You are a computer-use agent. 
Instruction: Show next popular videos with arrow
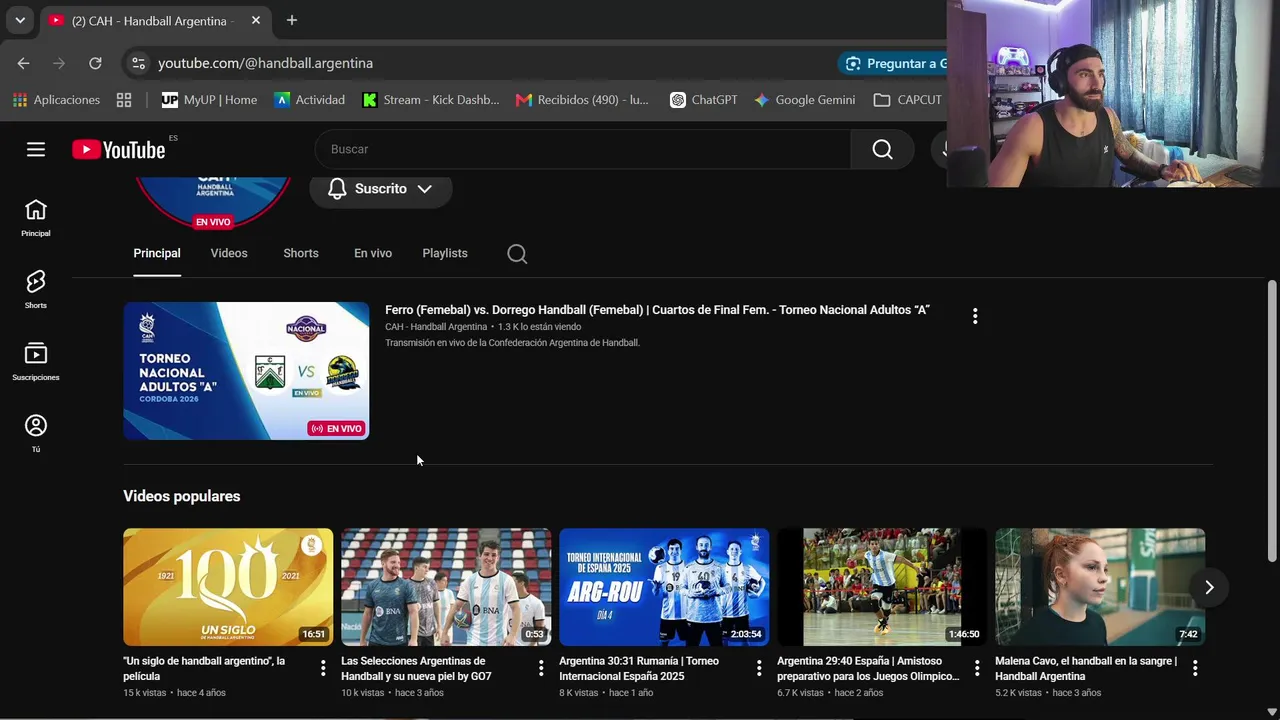point(1209,587)
